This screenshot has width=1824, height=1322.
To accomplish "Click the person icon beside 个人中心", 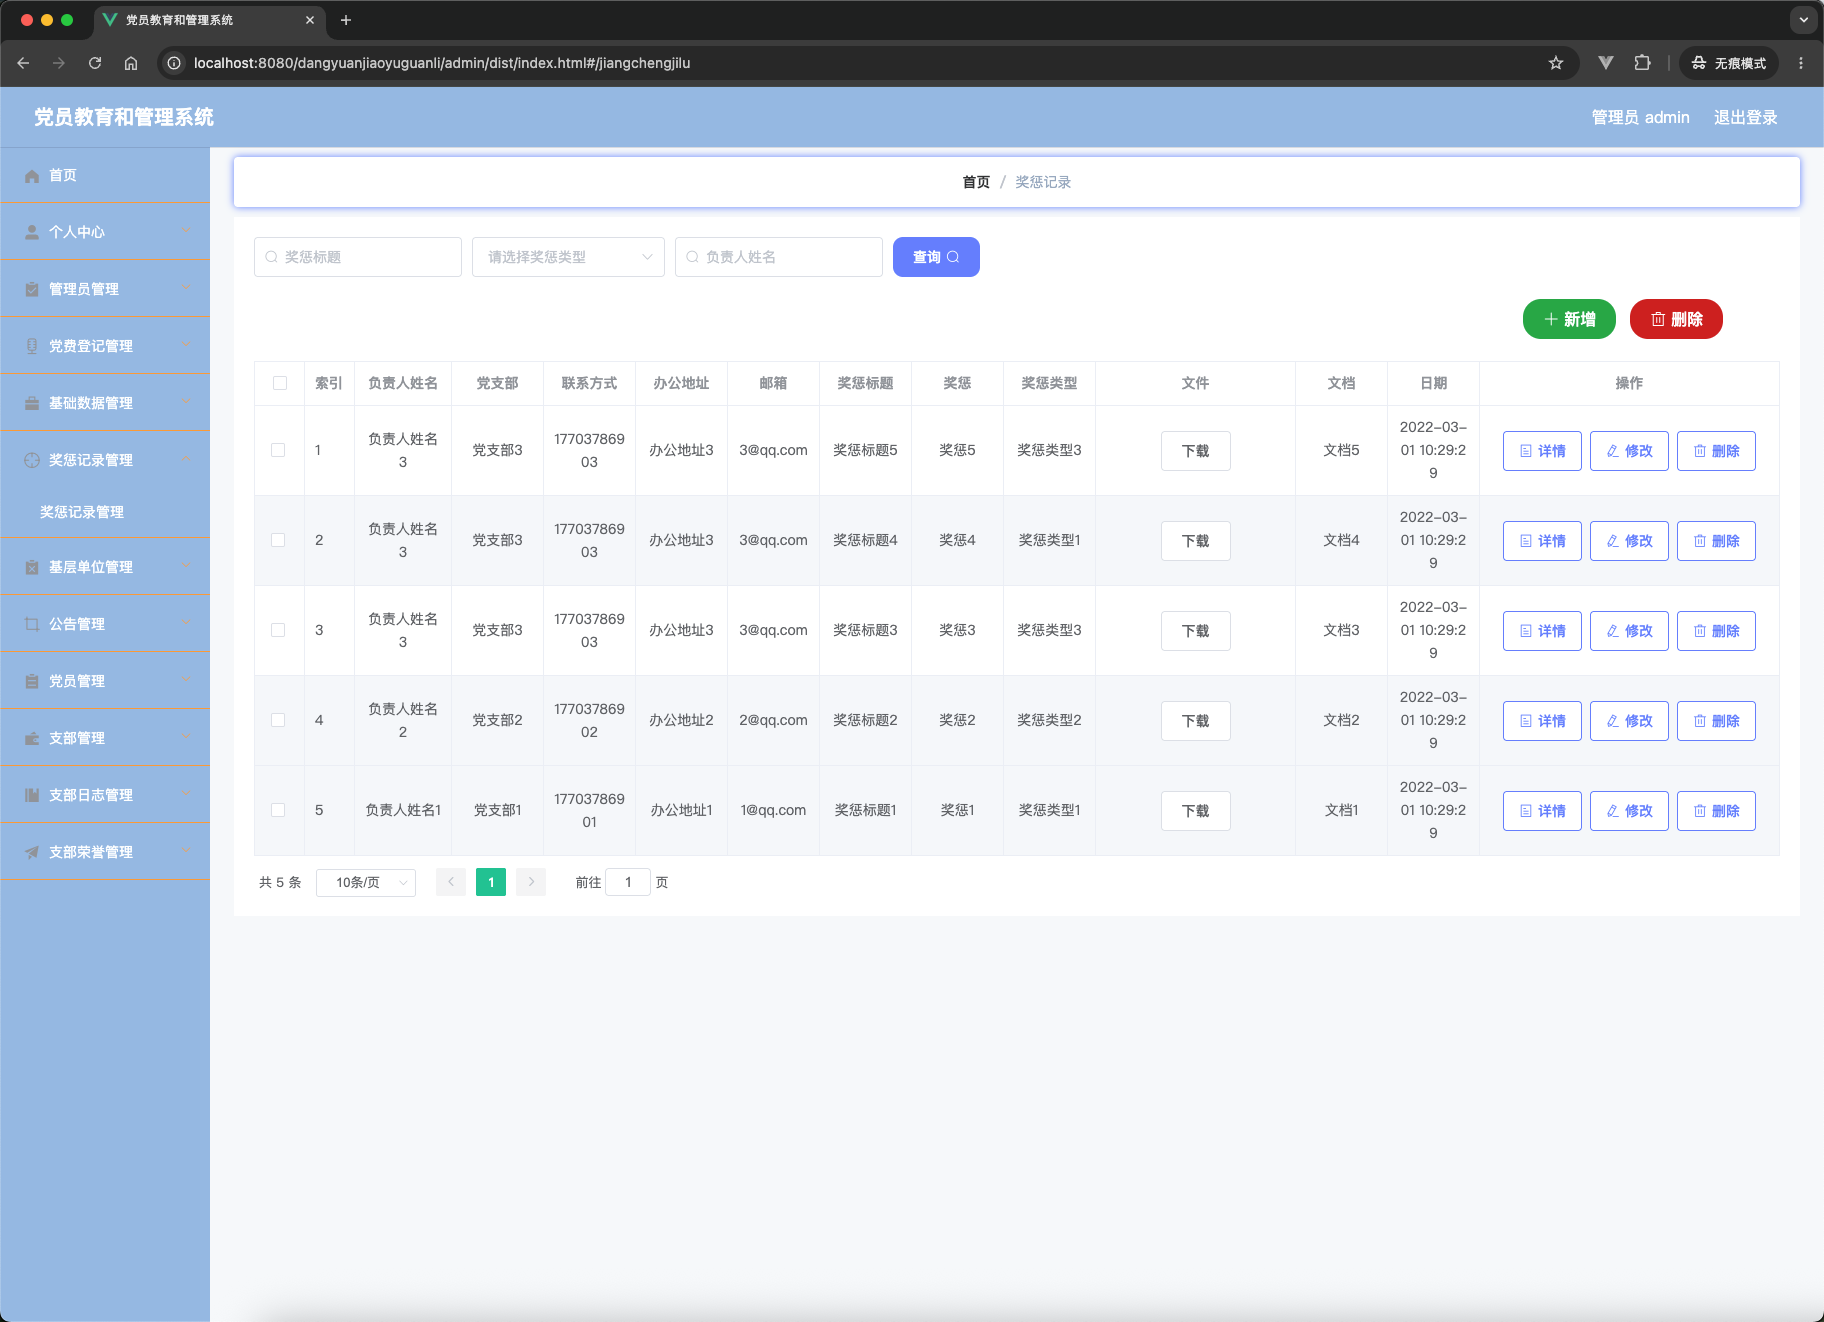I will (32, 232).
